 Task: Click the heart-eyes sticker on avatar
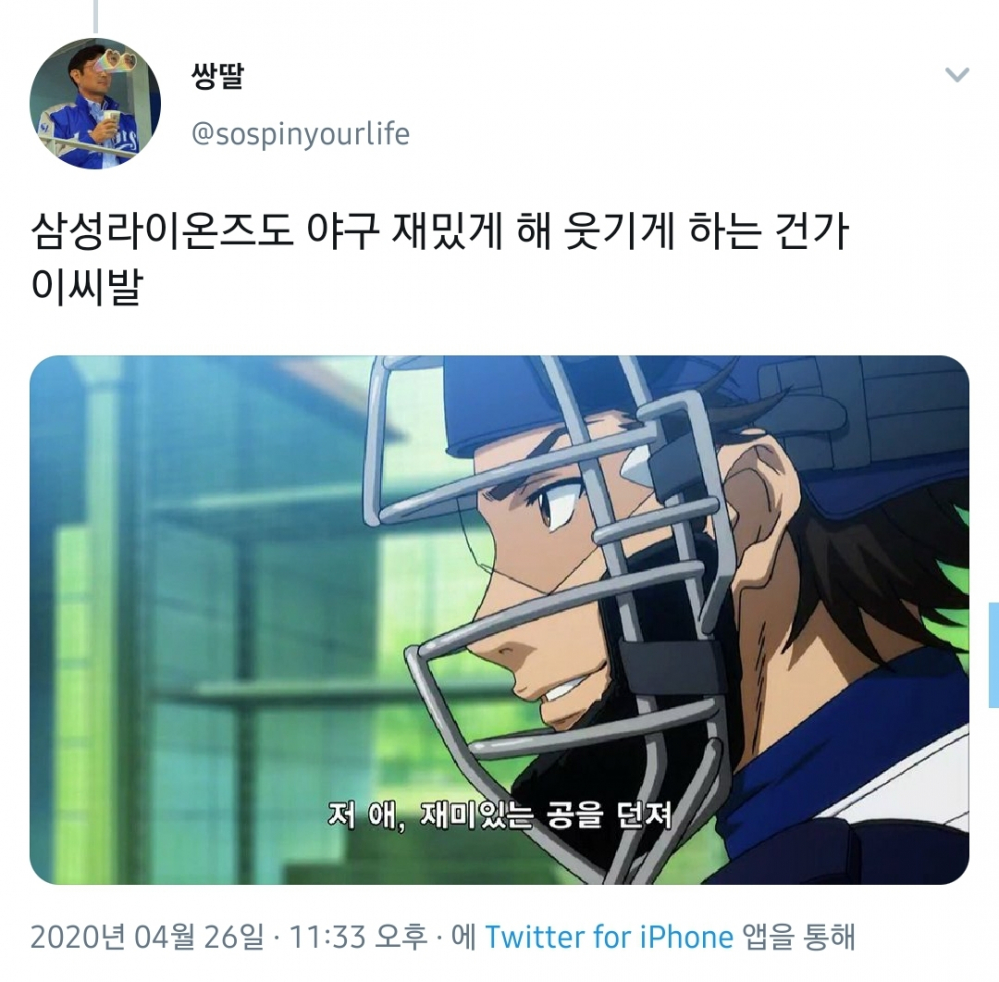[121, 61]
